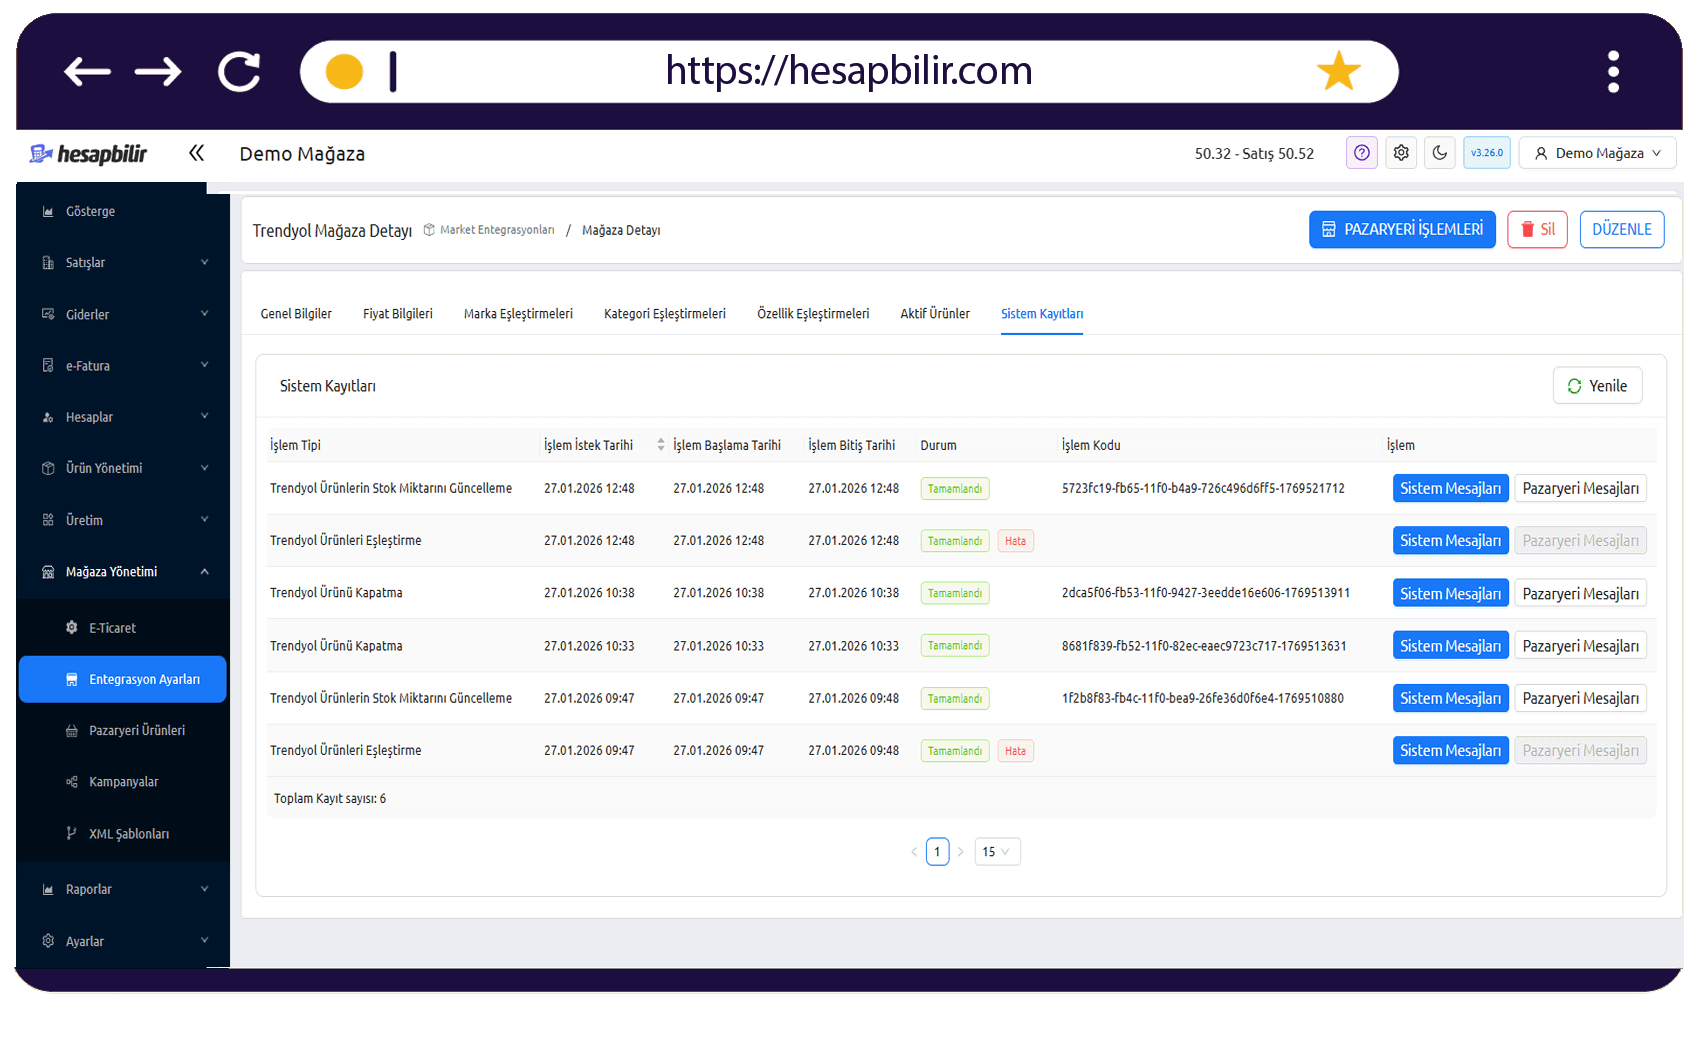Open the Demo Mağaza user dropdown
This screenshot has width=1700, height=1050.
(1597, 153)
